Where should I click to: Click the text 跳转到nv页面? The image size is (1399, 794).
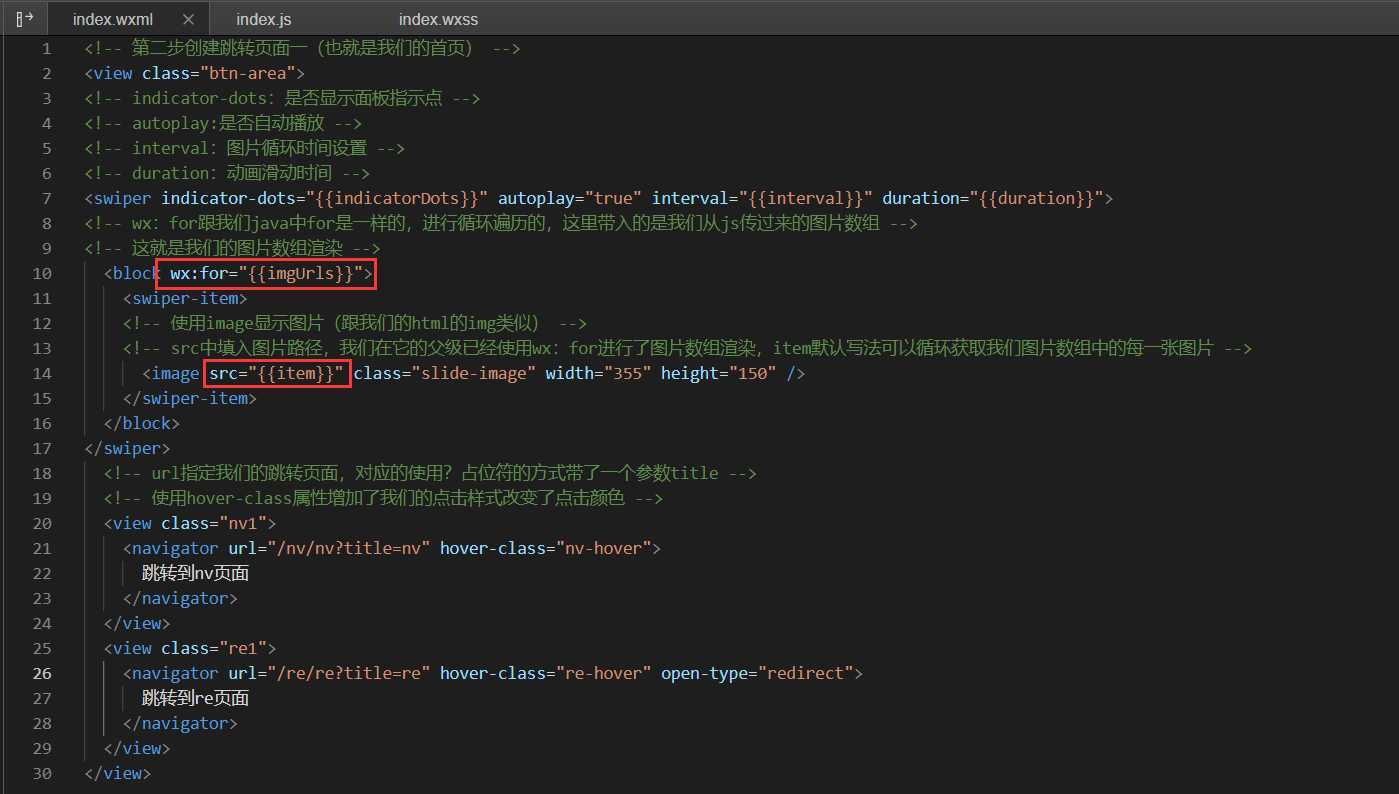[195, 573]
